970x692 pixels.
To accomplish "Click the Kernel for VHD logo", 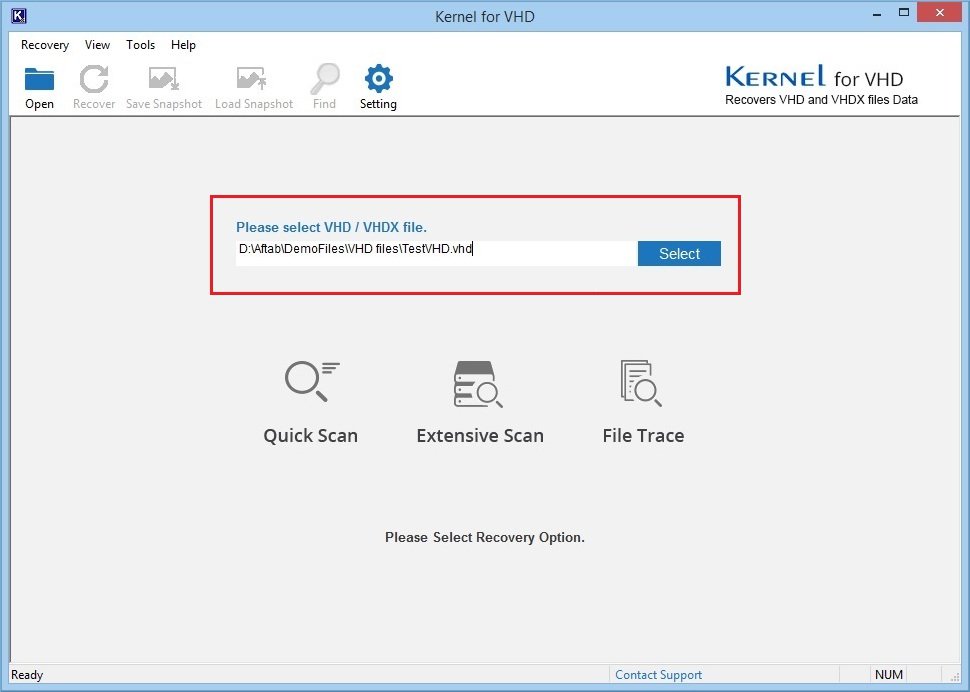I will pos(821,85).
